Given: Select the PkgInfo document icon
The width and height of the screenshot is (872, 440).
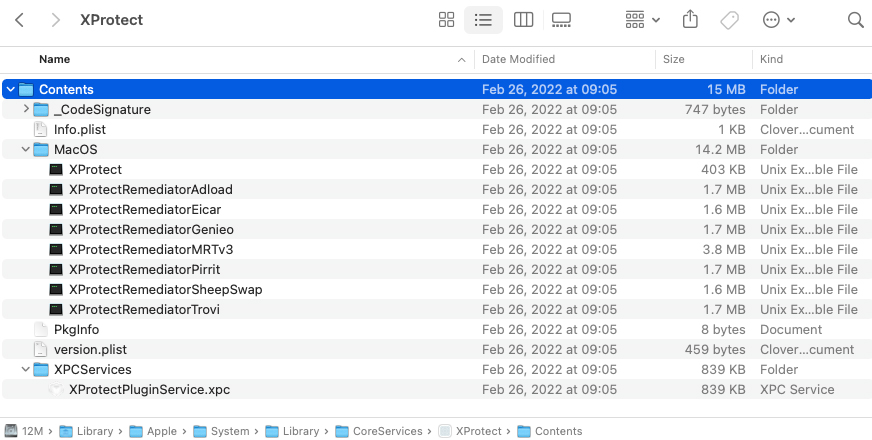Looking at the screenshot, I should [x=40, y=330].
